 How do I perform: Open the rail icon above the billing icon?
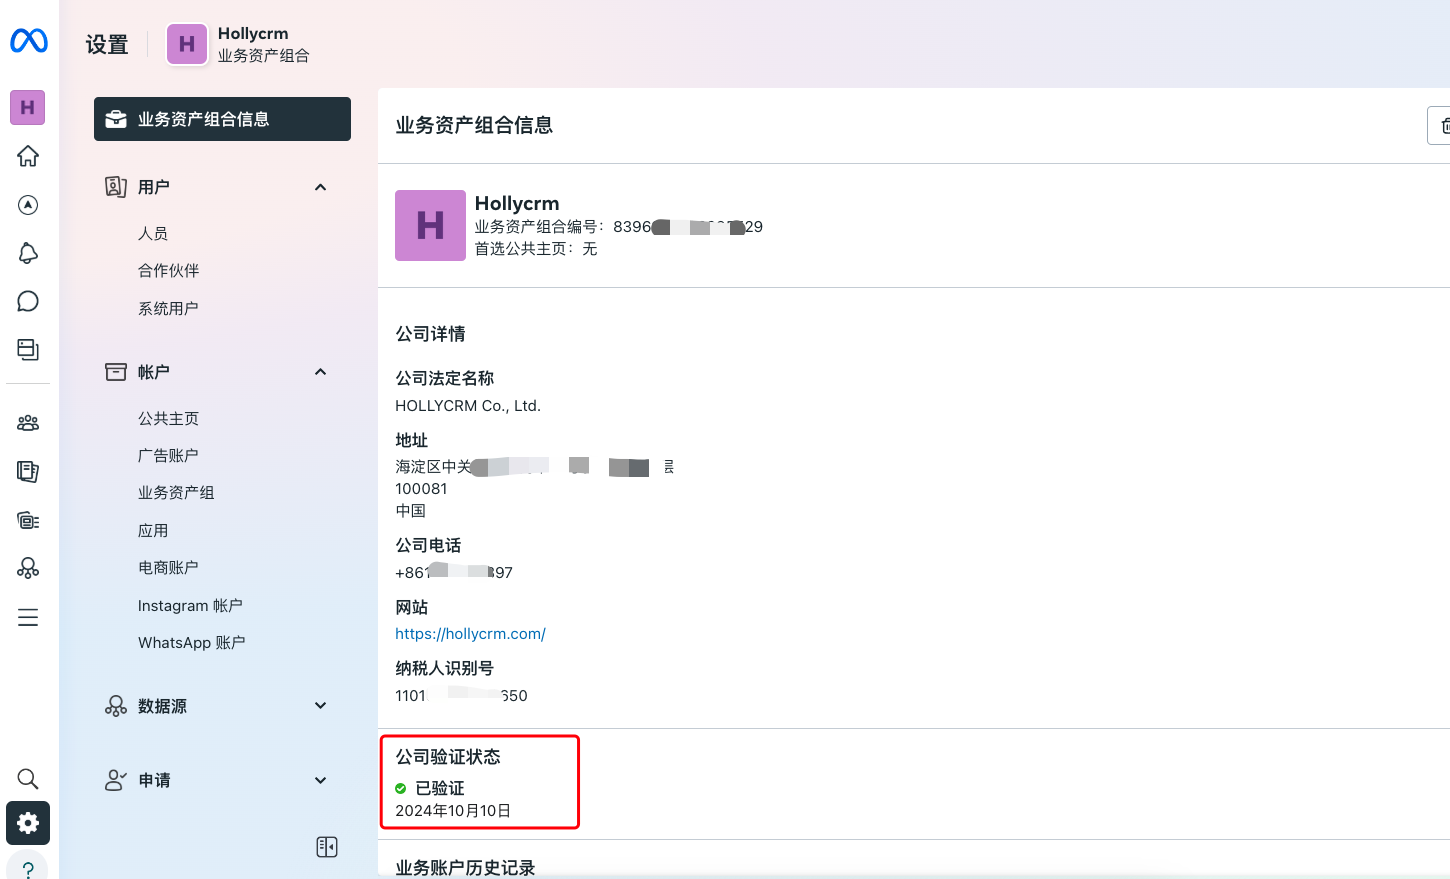[28, 471]
